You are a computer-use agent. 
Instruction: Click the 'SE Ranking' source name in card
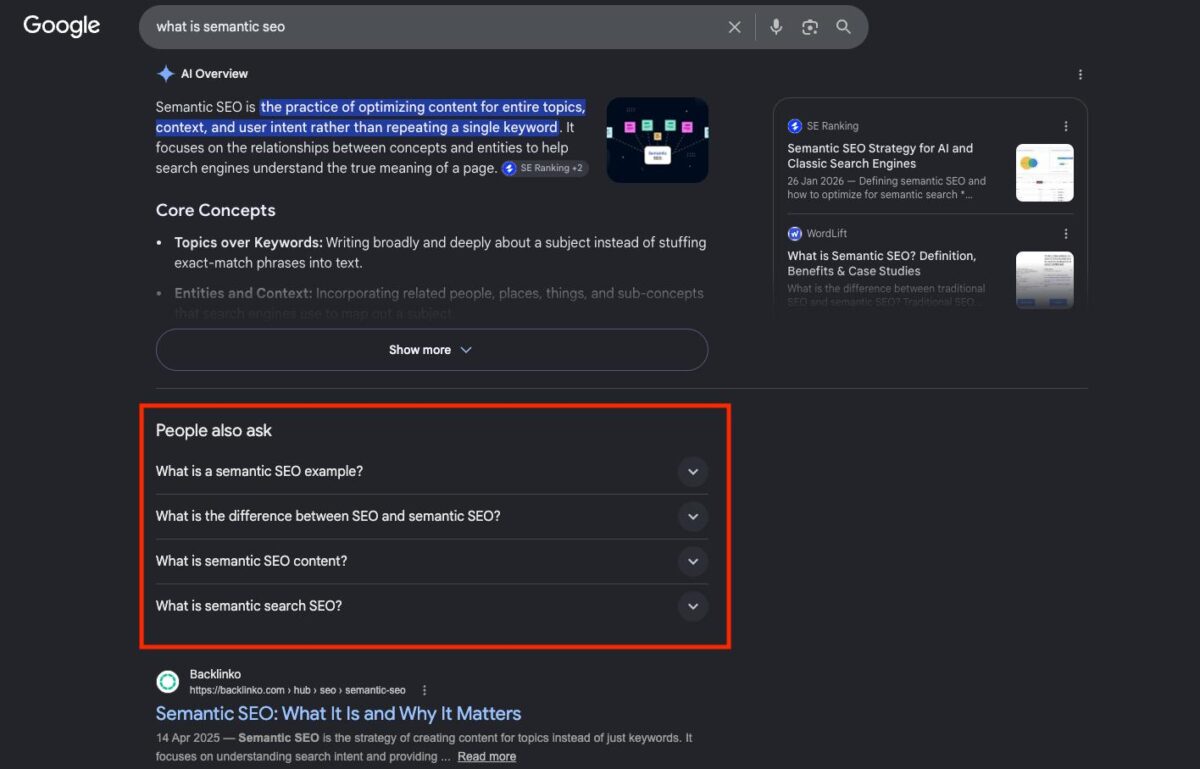tap(833, 126)
